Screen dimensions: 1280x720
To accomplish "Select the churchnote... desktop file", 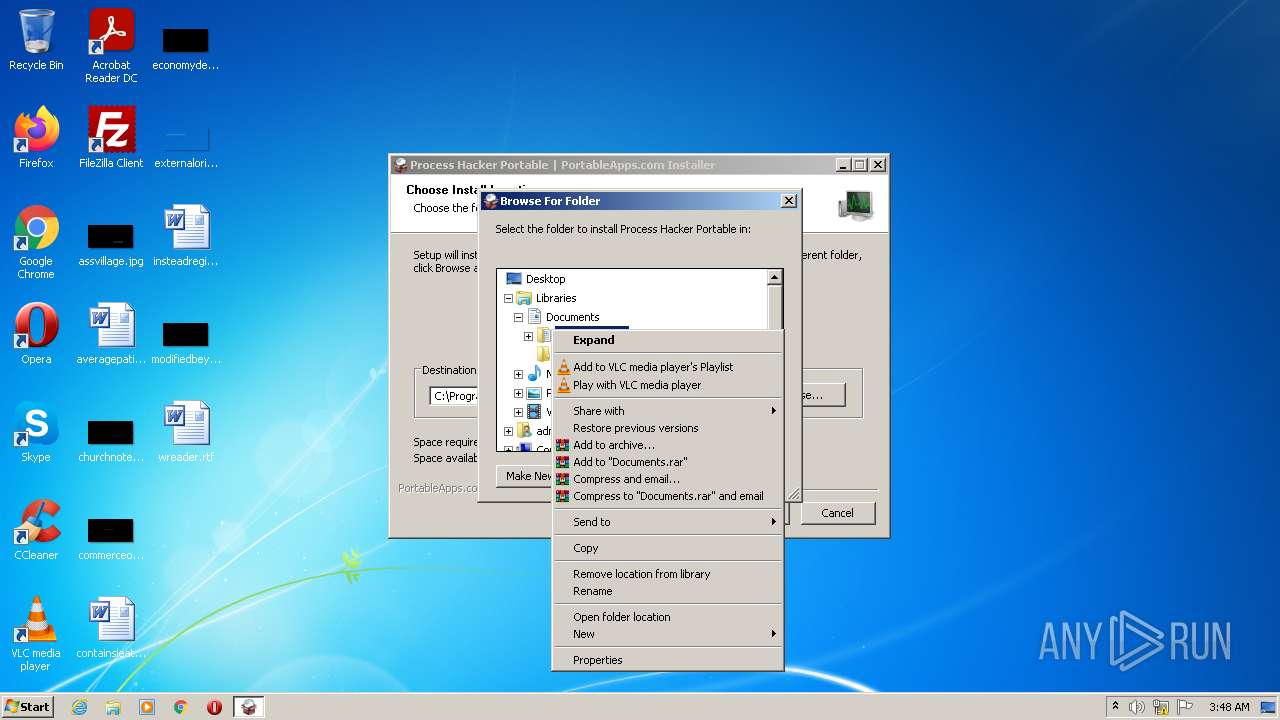I will pos(111,440).
